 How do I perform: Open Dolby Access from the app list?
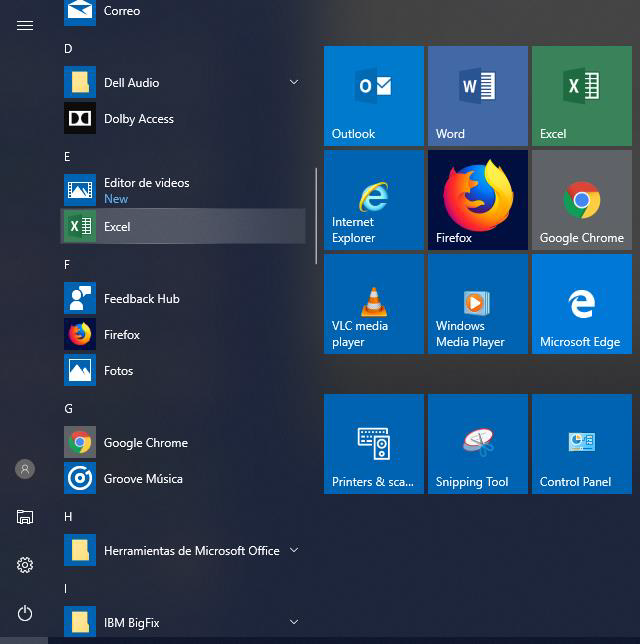pos(183,118)
